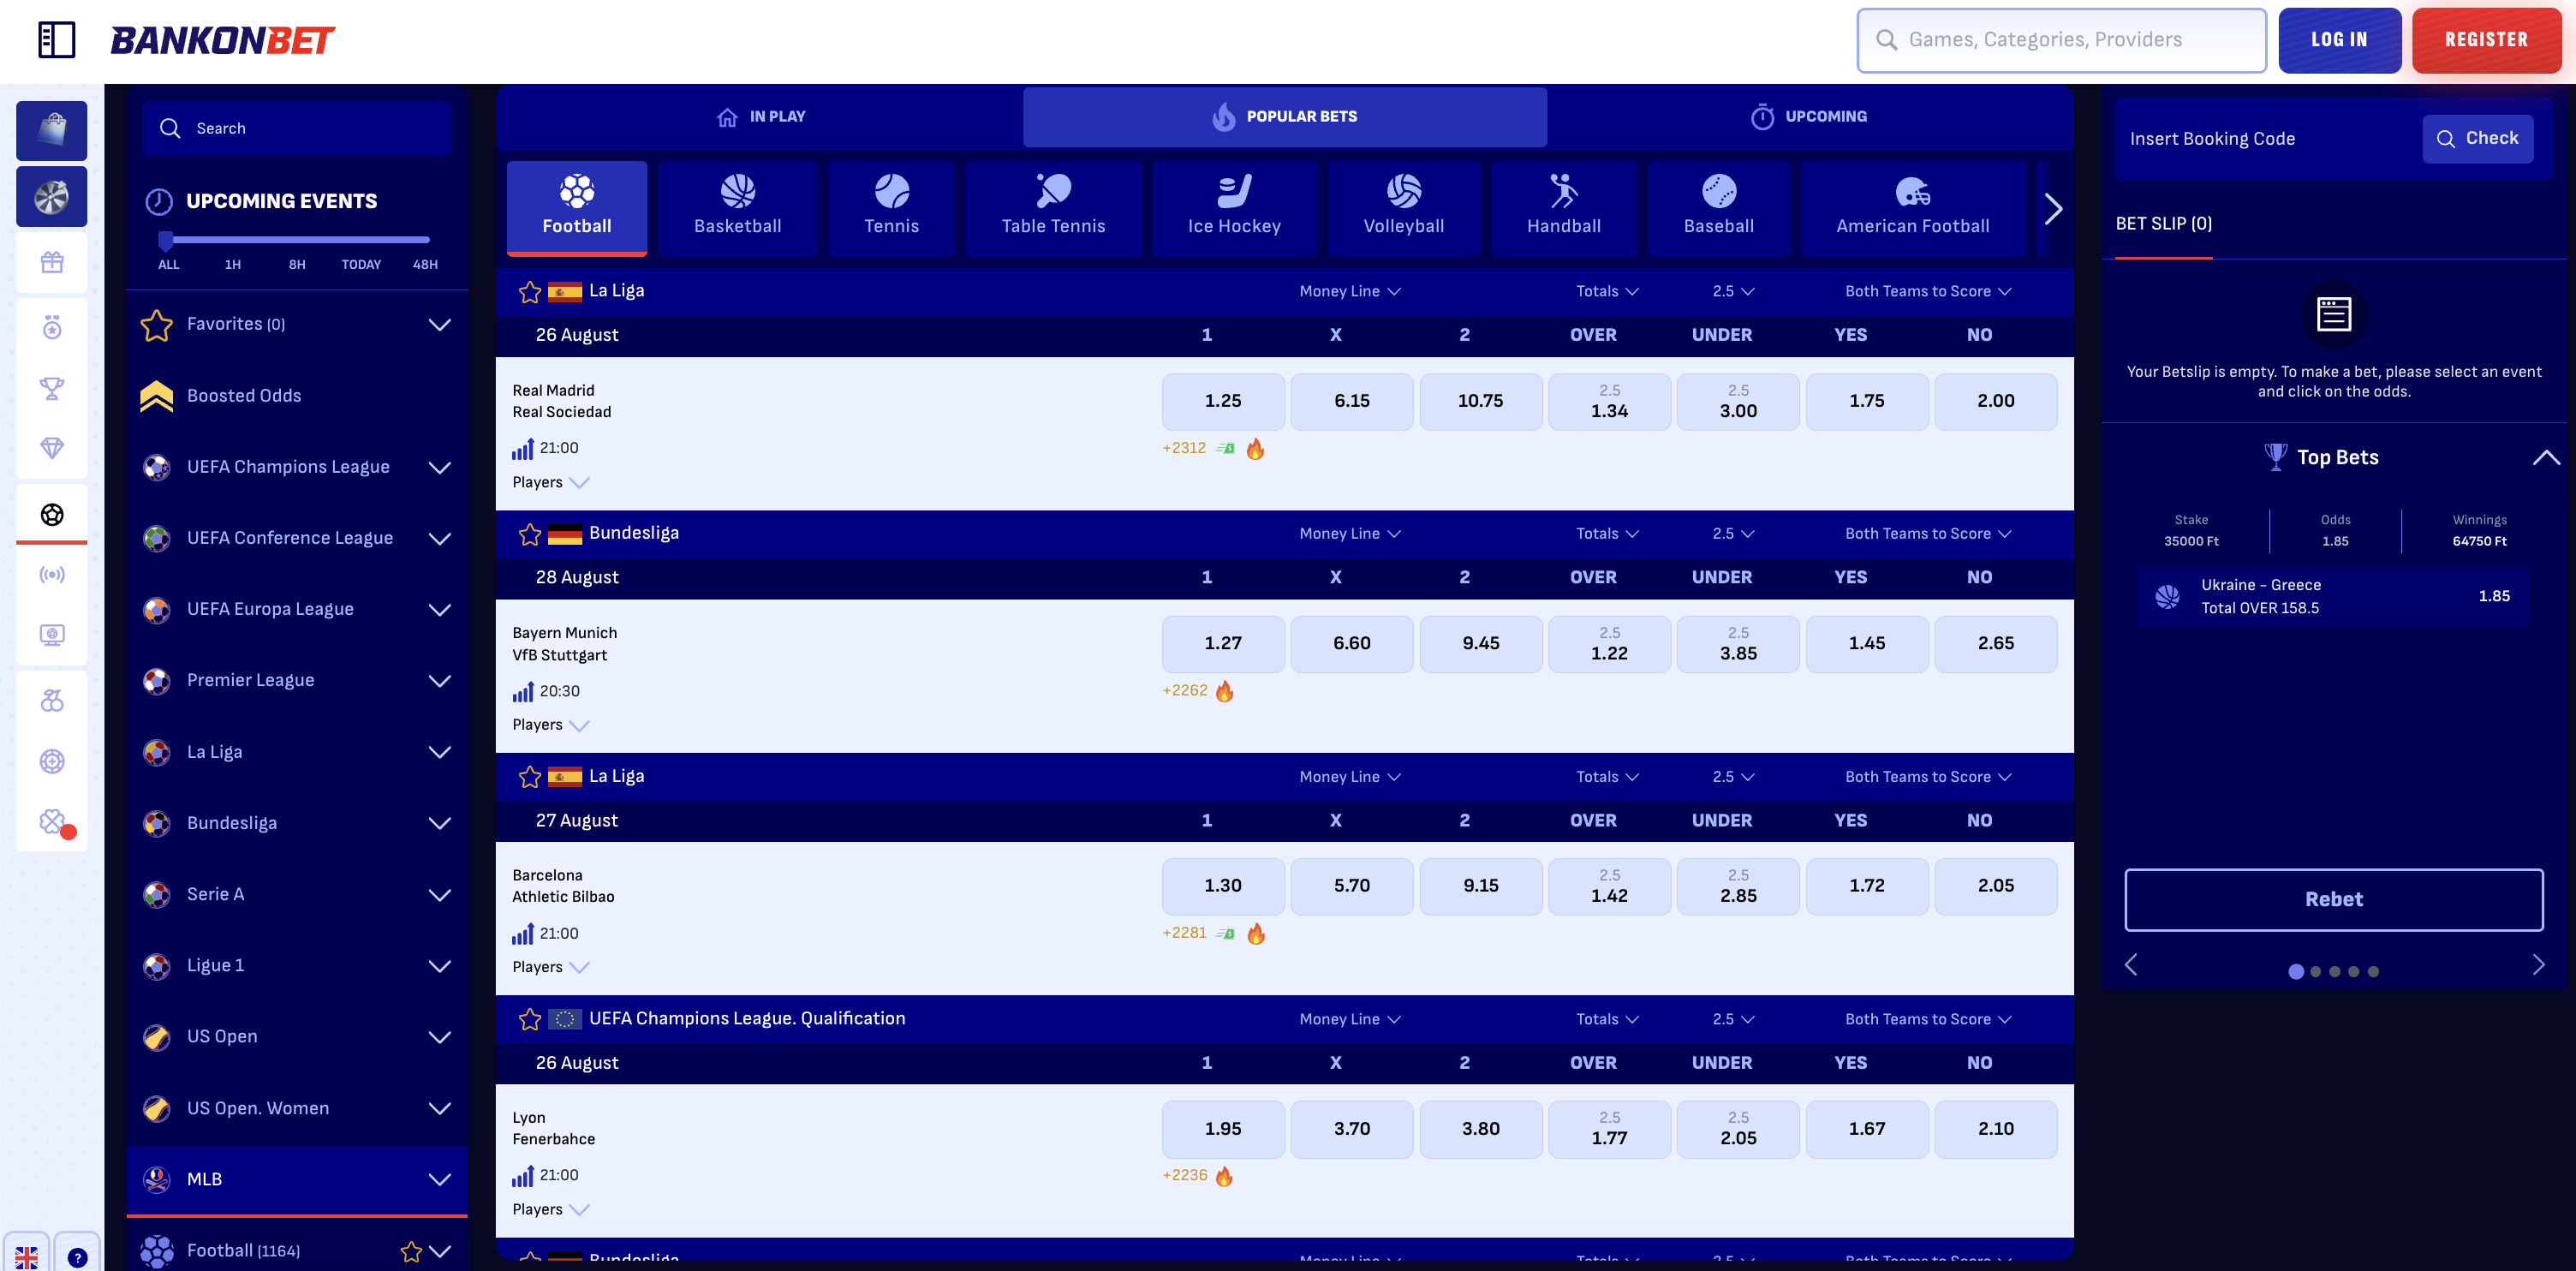This screenshot has width=2576, height=1271.
Task: Open the UK flag language selector
Action: (27, 1257)
